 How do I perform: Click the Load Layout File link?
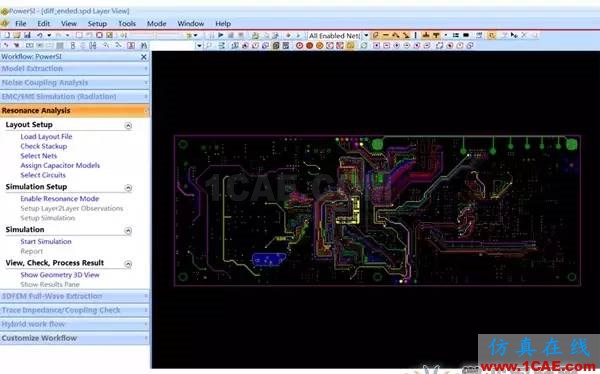click(x=46, y=136)
